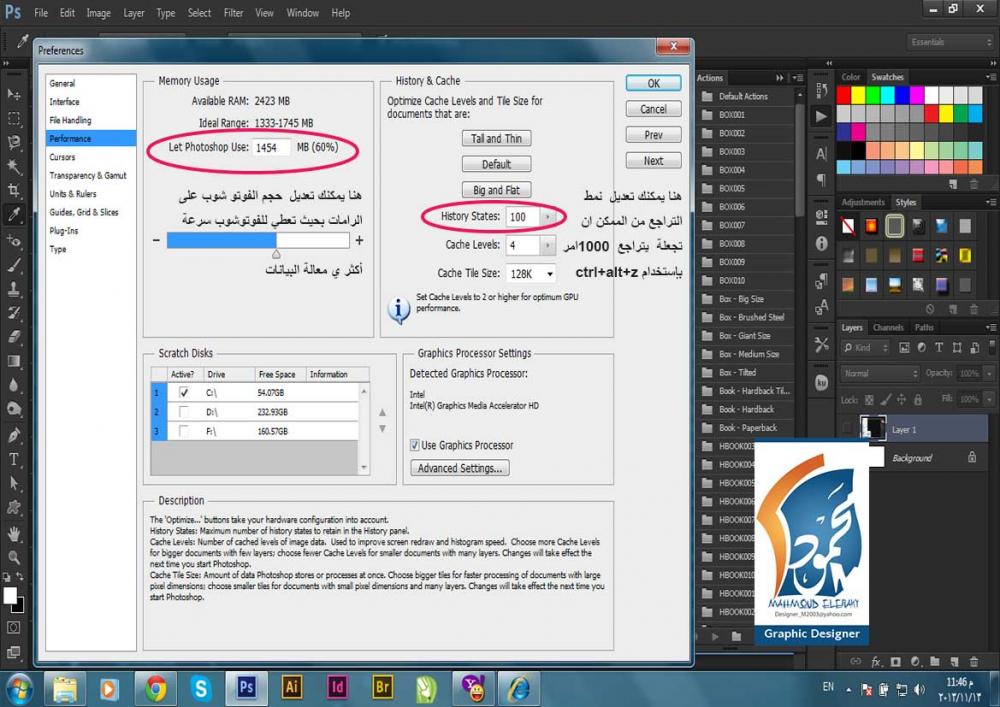Click the Tall and Thin button

(496, 138)
